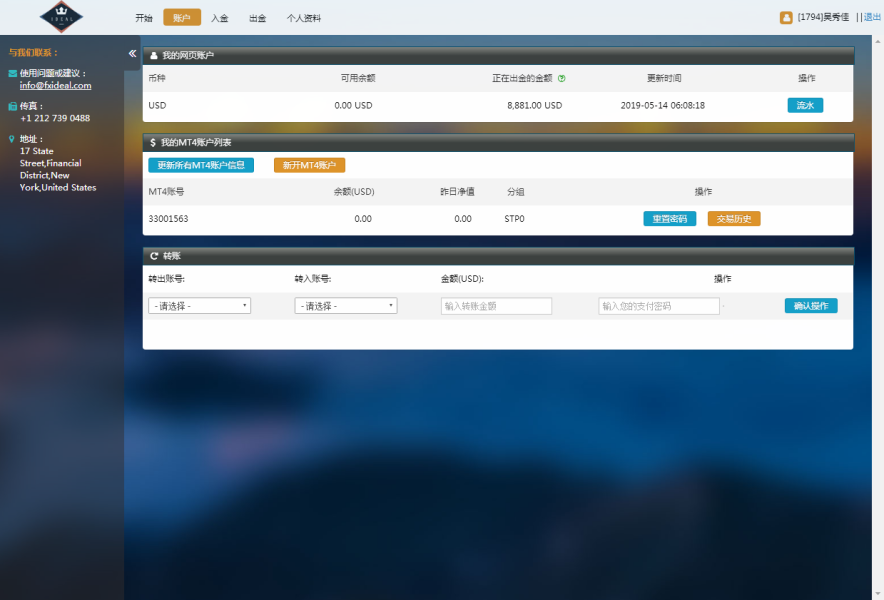The image size is (884, 600).
Task: Click the fax icon beside 传真
Action: (12, 106)
